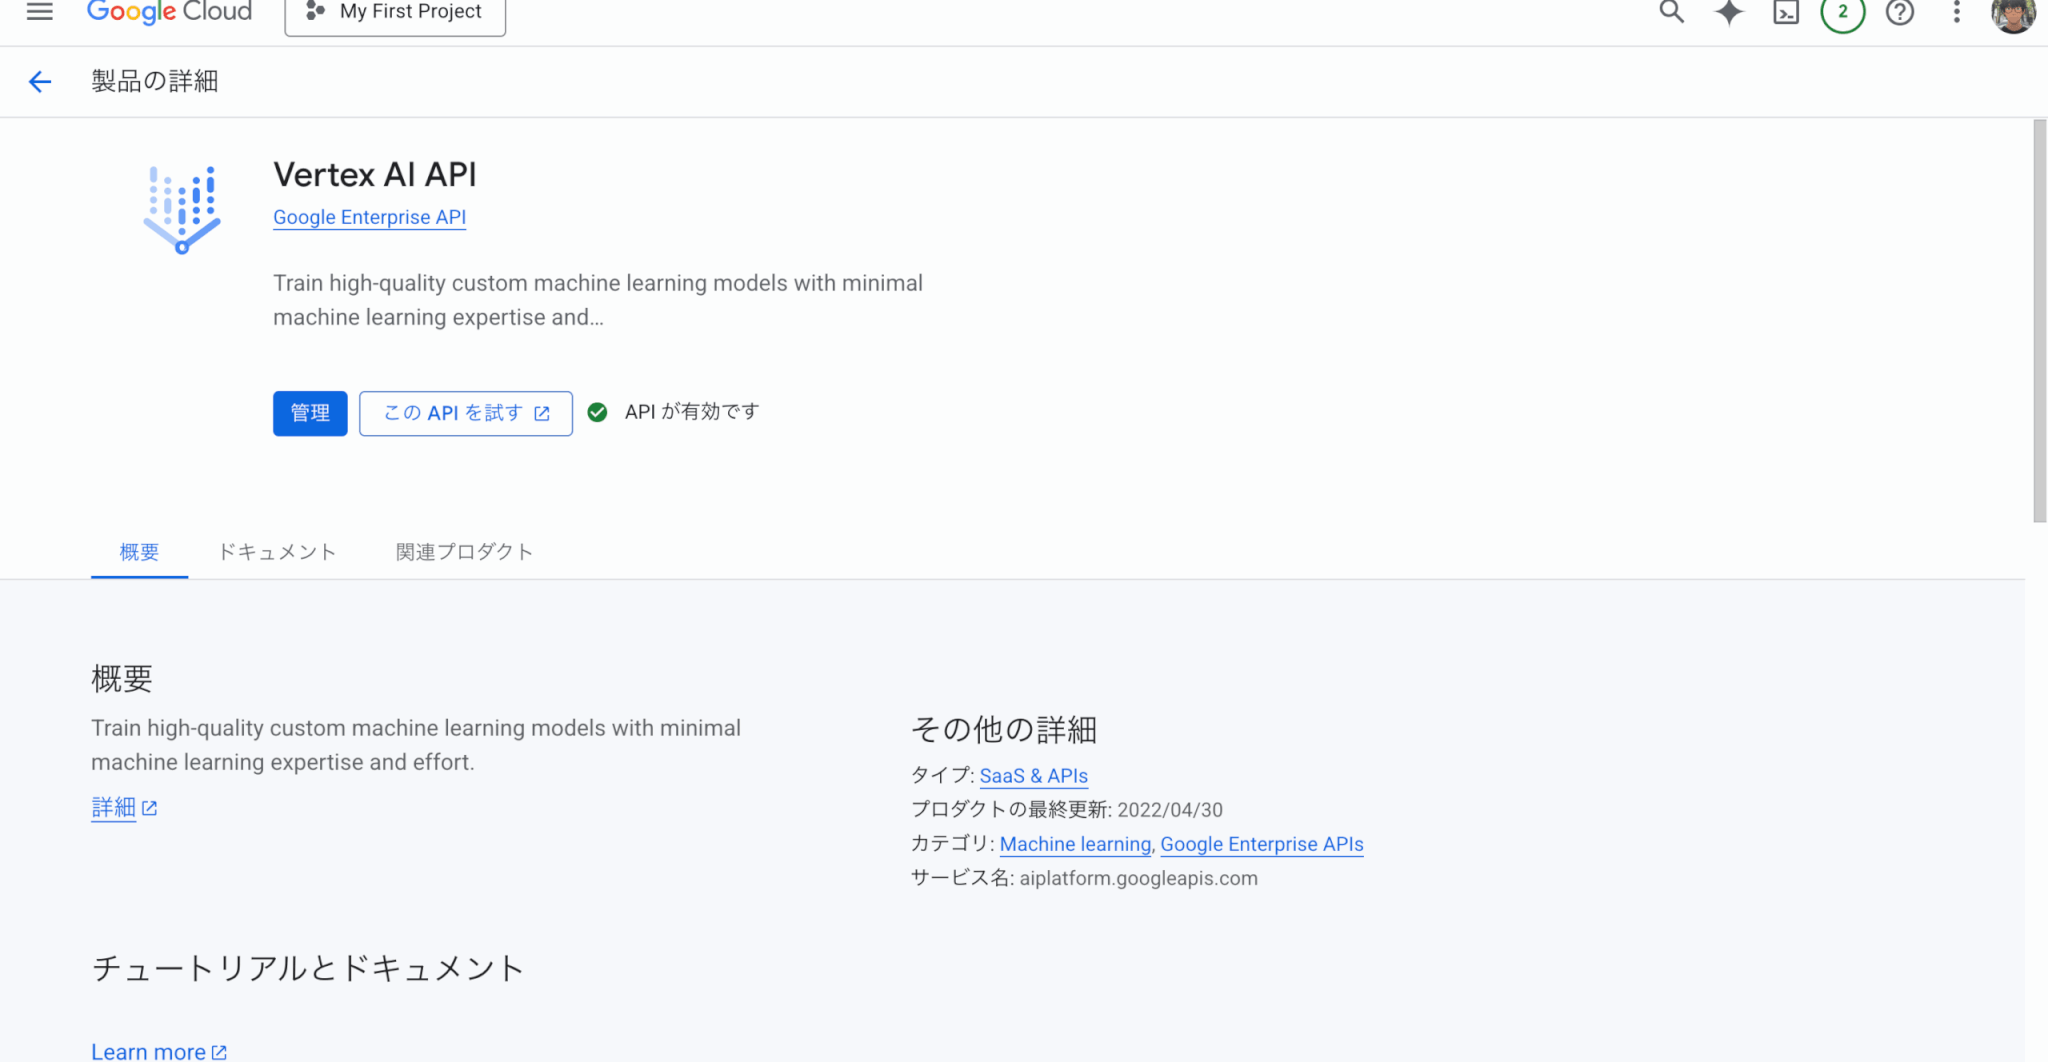
Task: Select the 概要 tab
Action: [139, 552]
